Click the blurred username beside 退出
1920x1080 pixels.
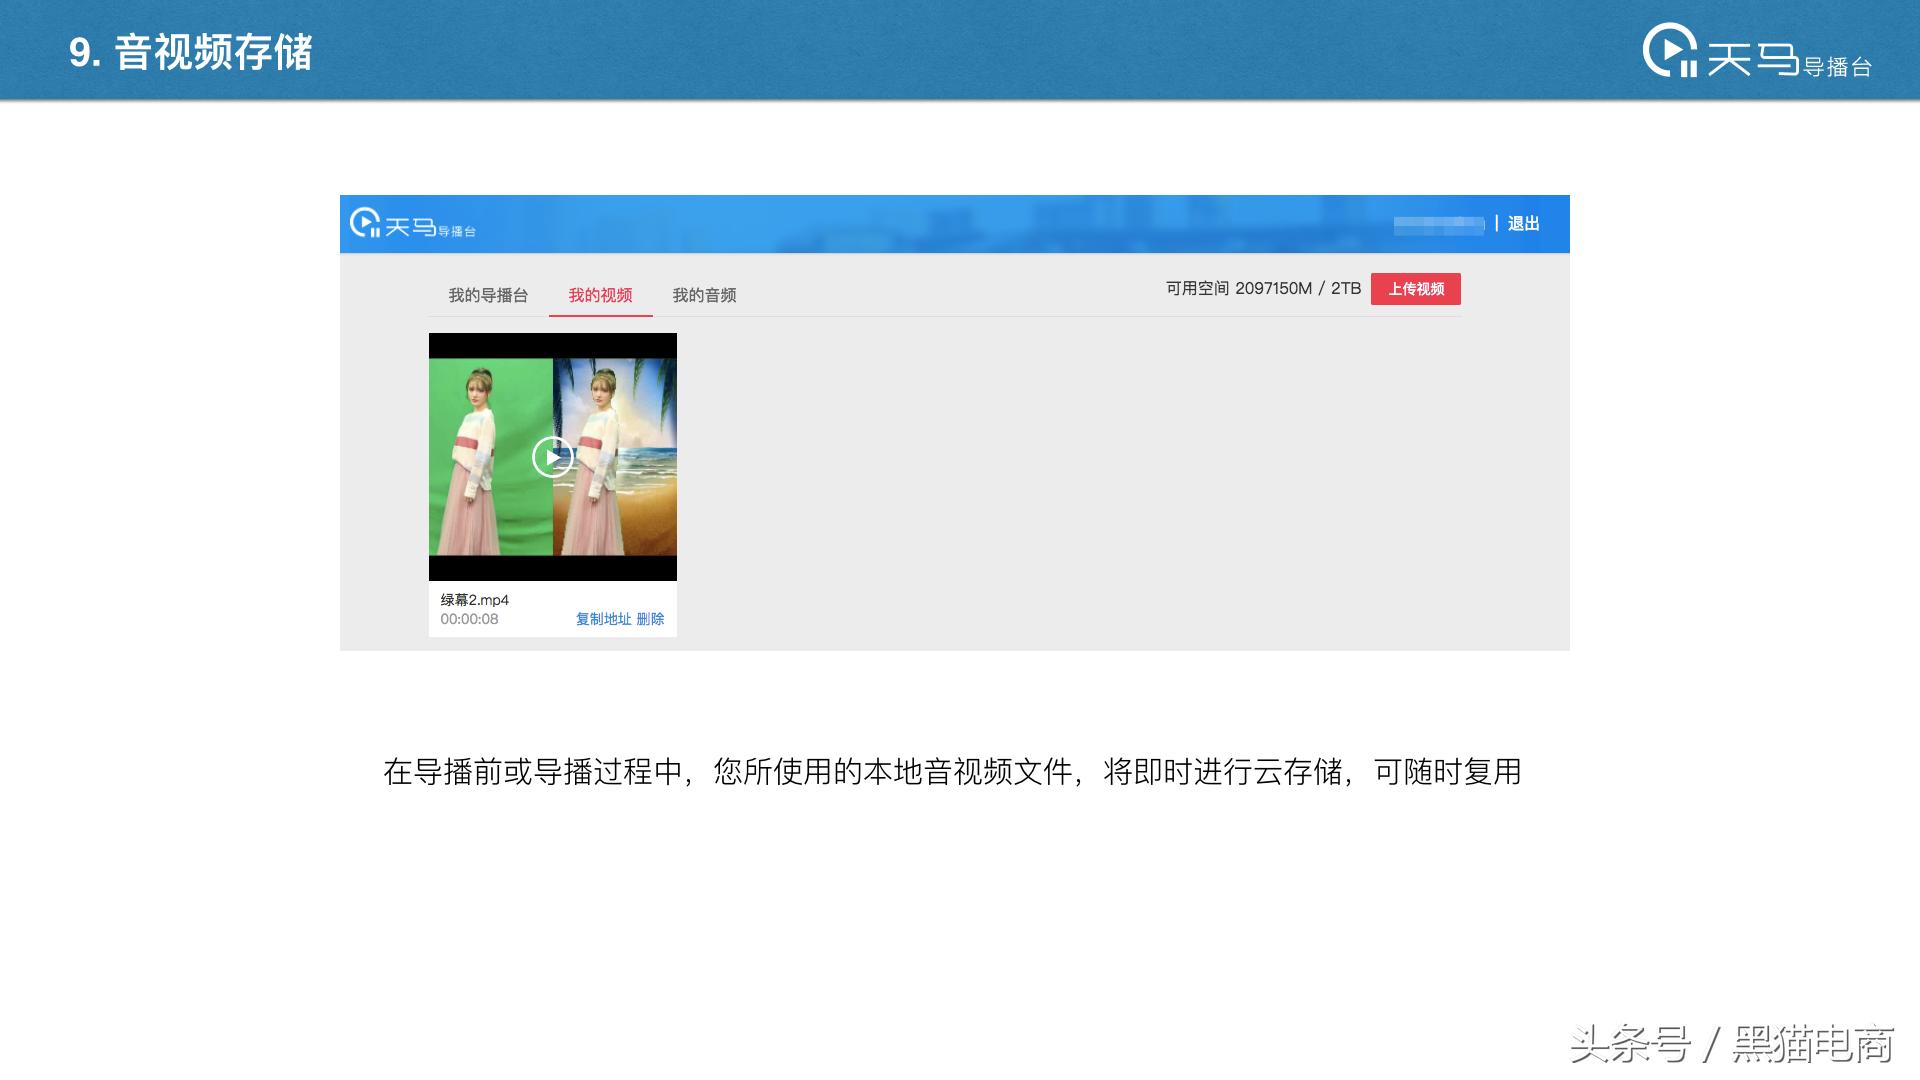click(x=1440, y=224)
